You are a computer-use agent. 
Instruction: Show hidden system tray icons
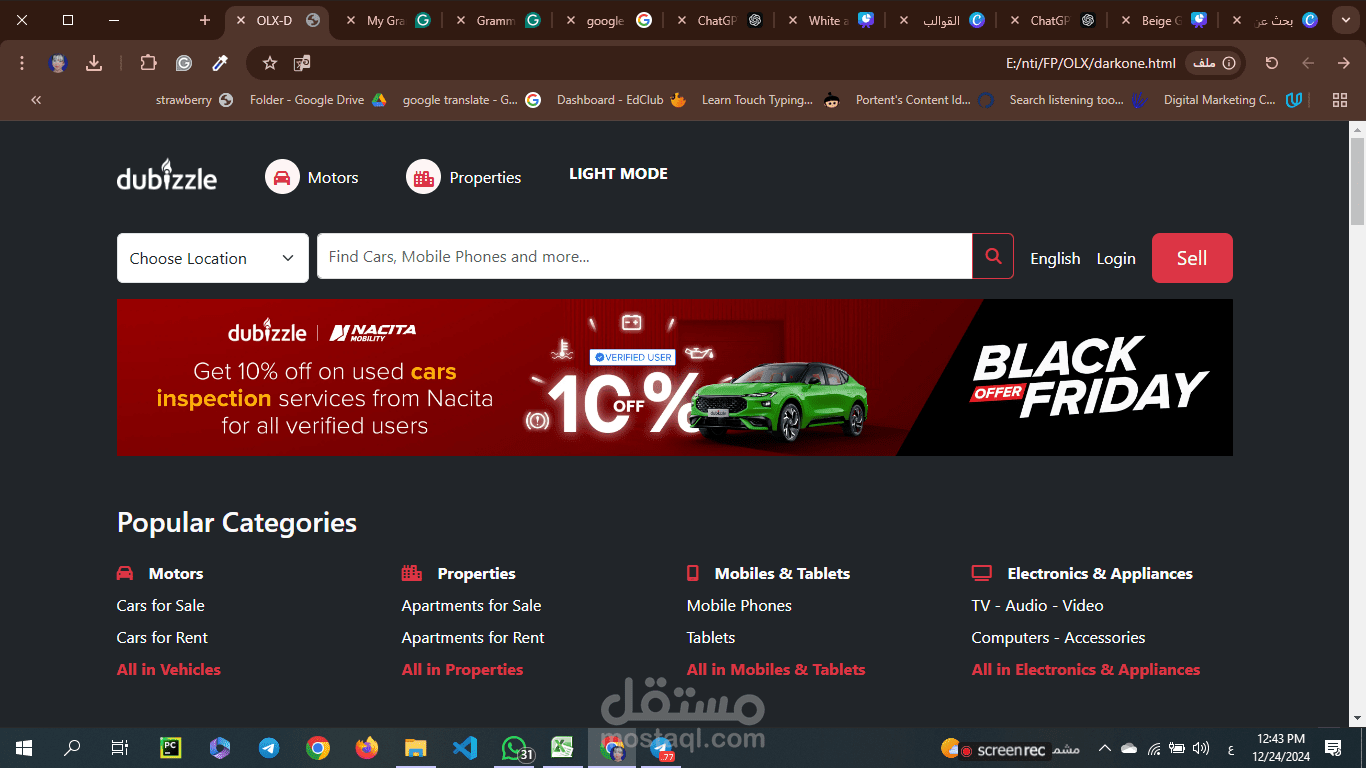1104,748
